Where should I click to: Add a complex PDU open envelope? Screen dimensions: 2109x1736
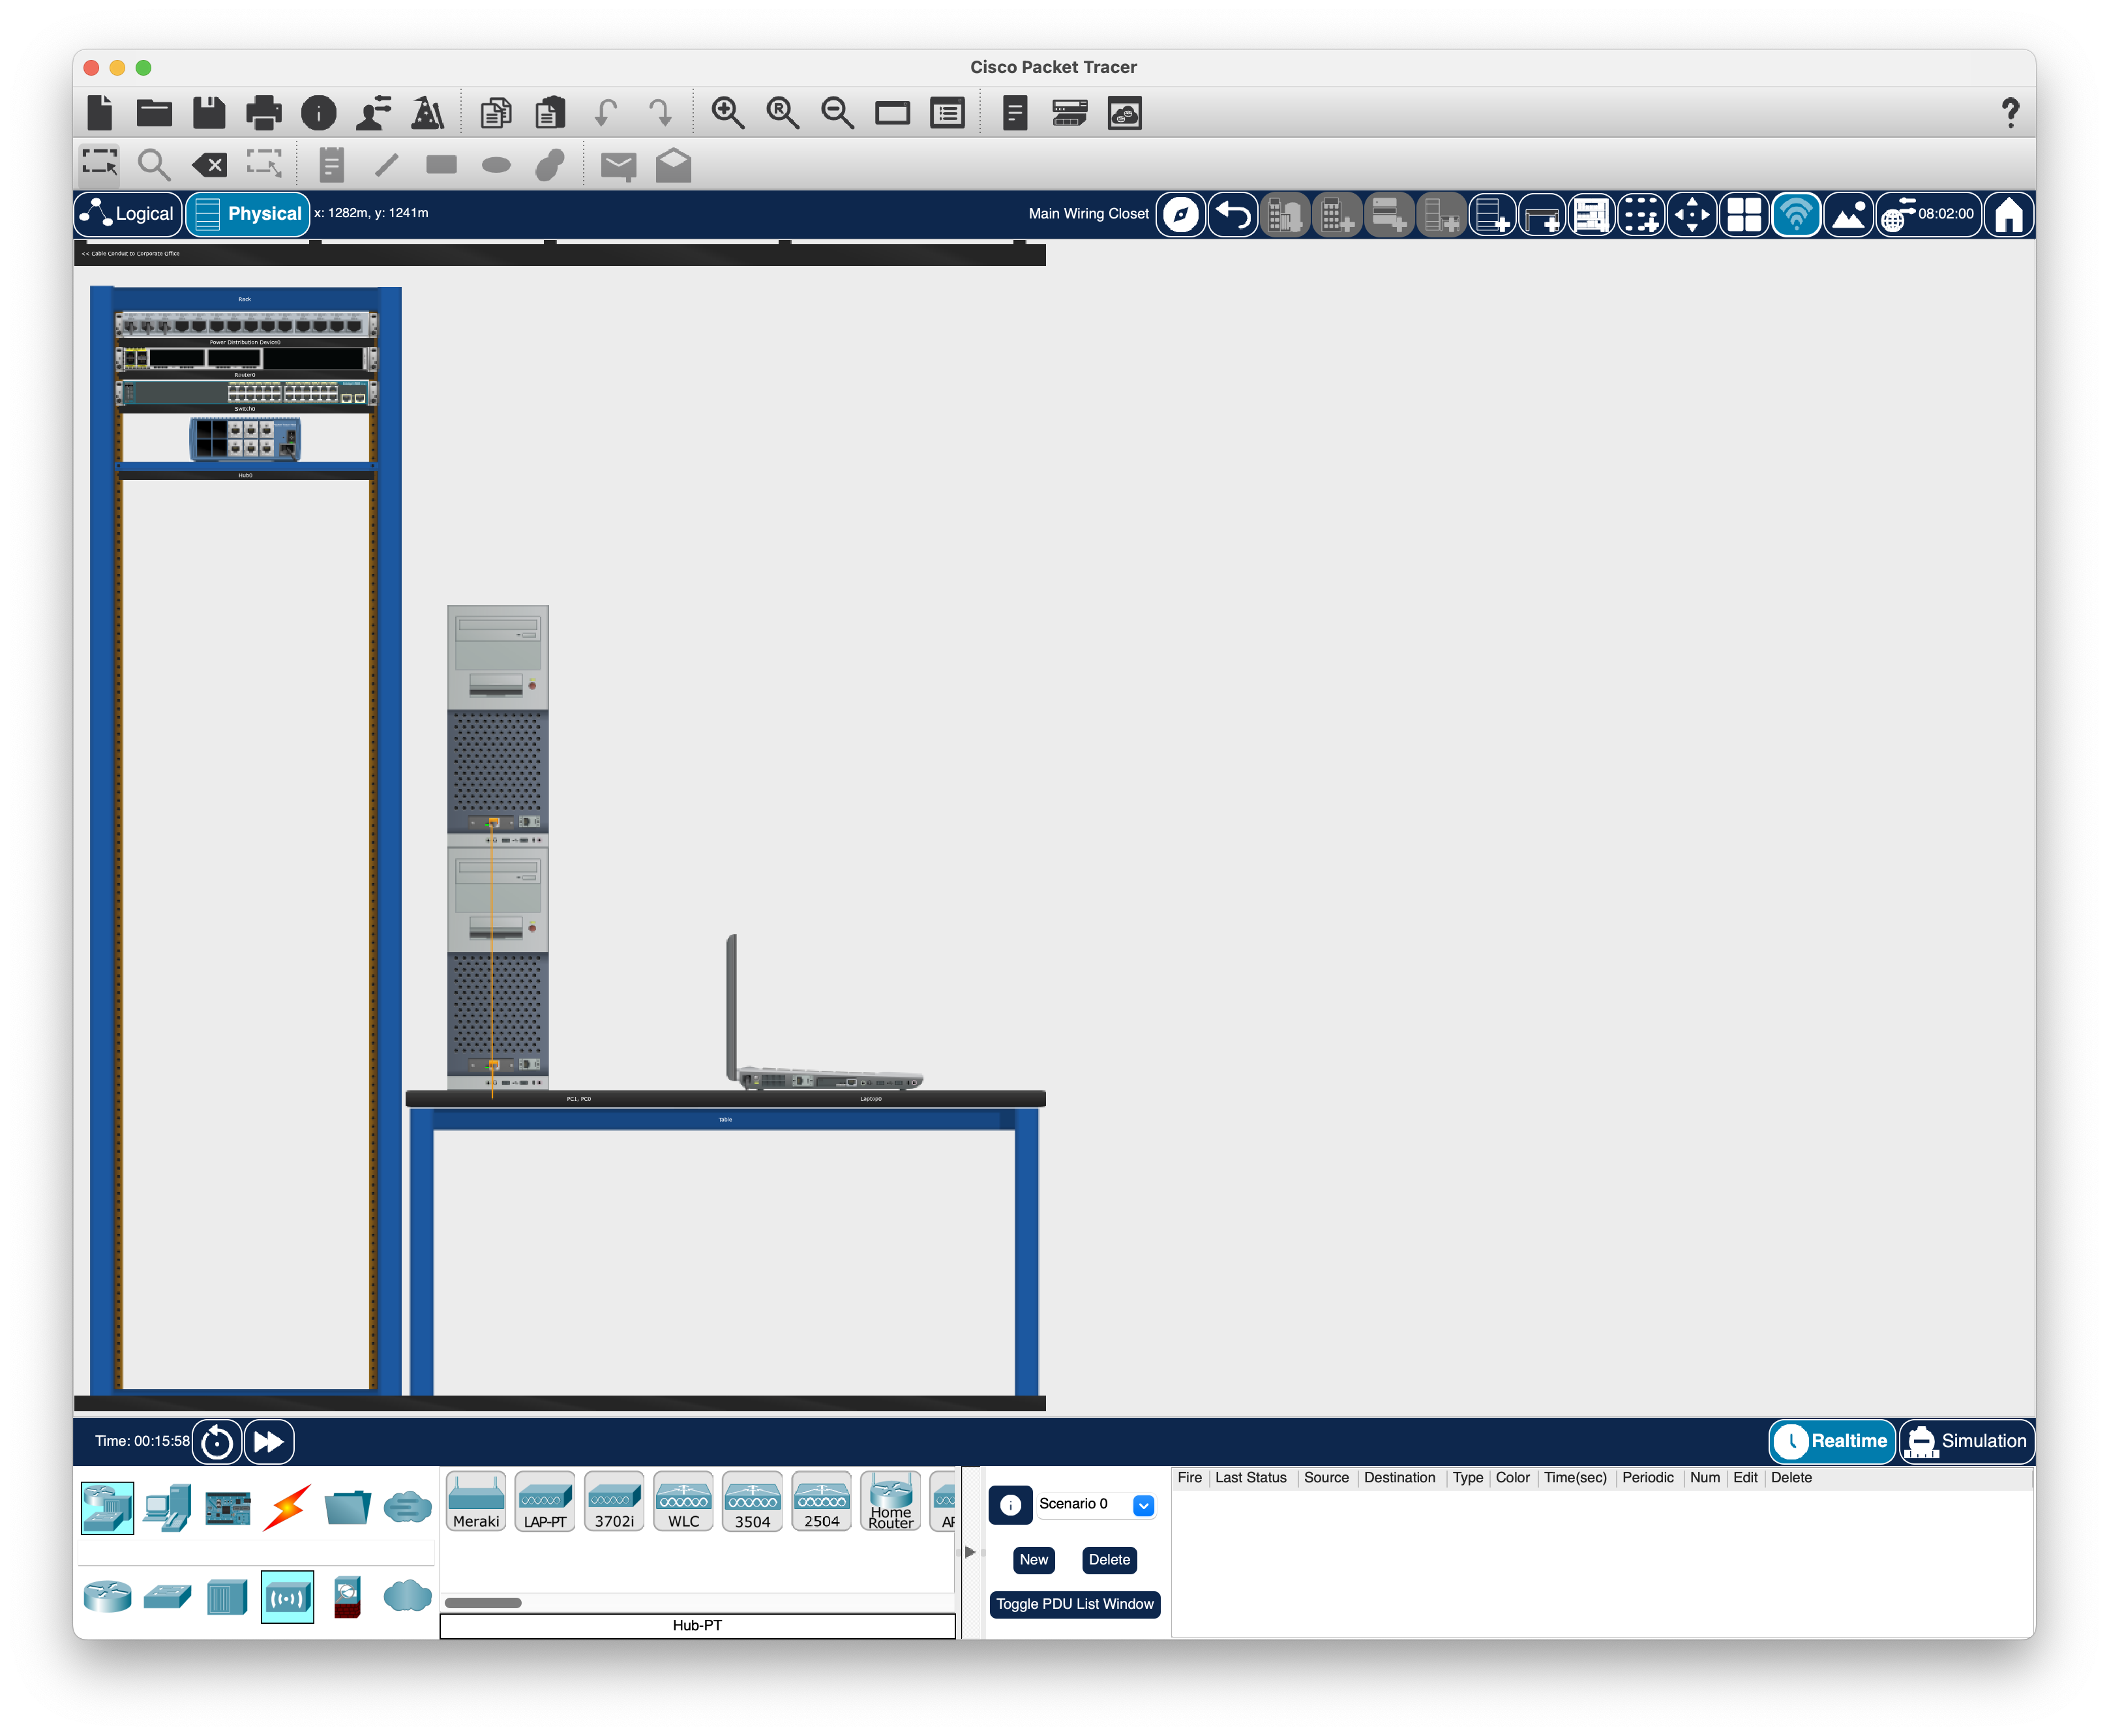[674, 165]
